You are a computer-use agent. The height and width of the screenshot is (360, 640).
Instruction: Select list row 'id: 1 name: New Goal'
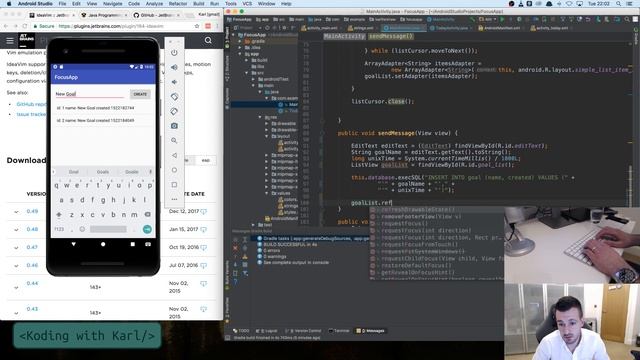coord(103,108)
